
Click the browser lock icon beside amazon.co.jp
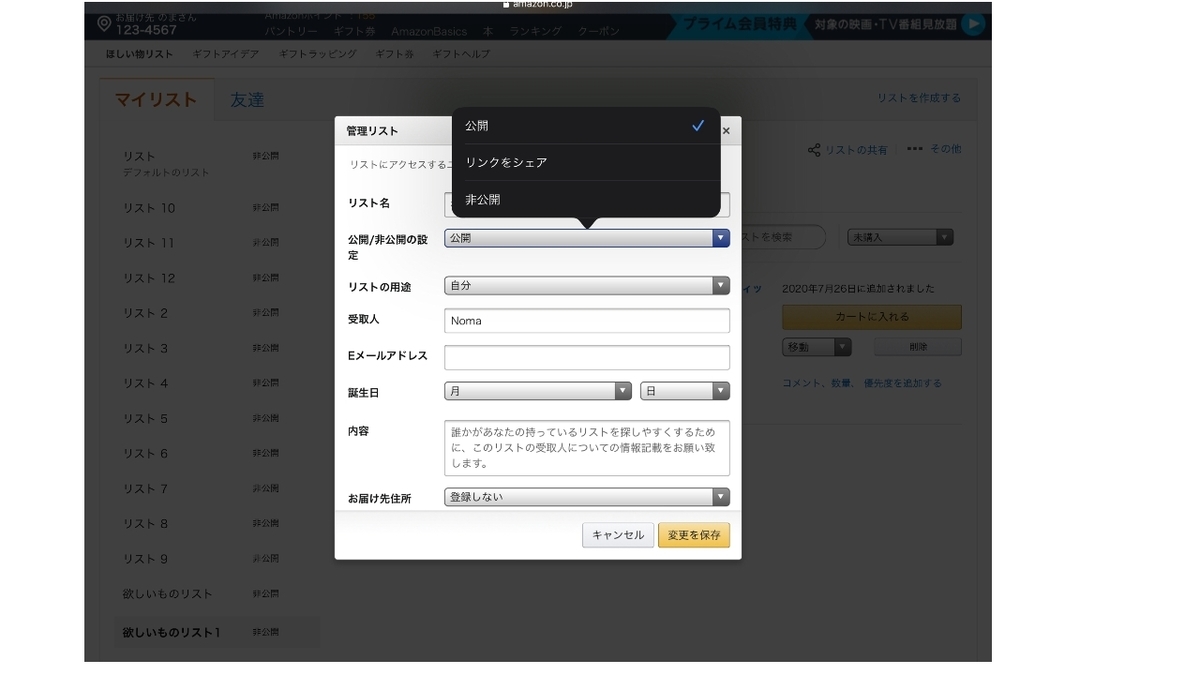[507, 4]
